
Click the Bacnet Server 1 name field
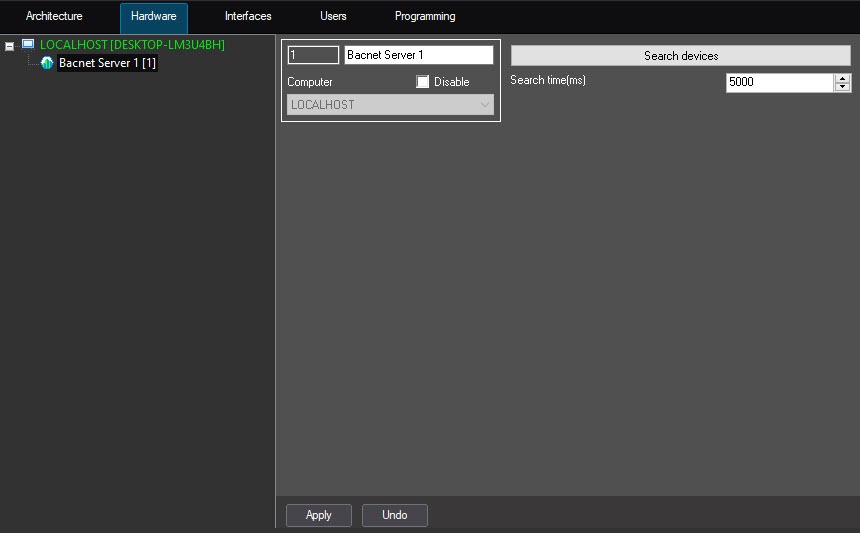(x=418, y=55)
